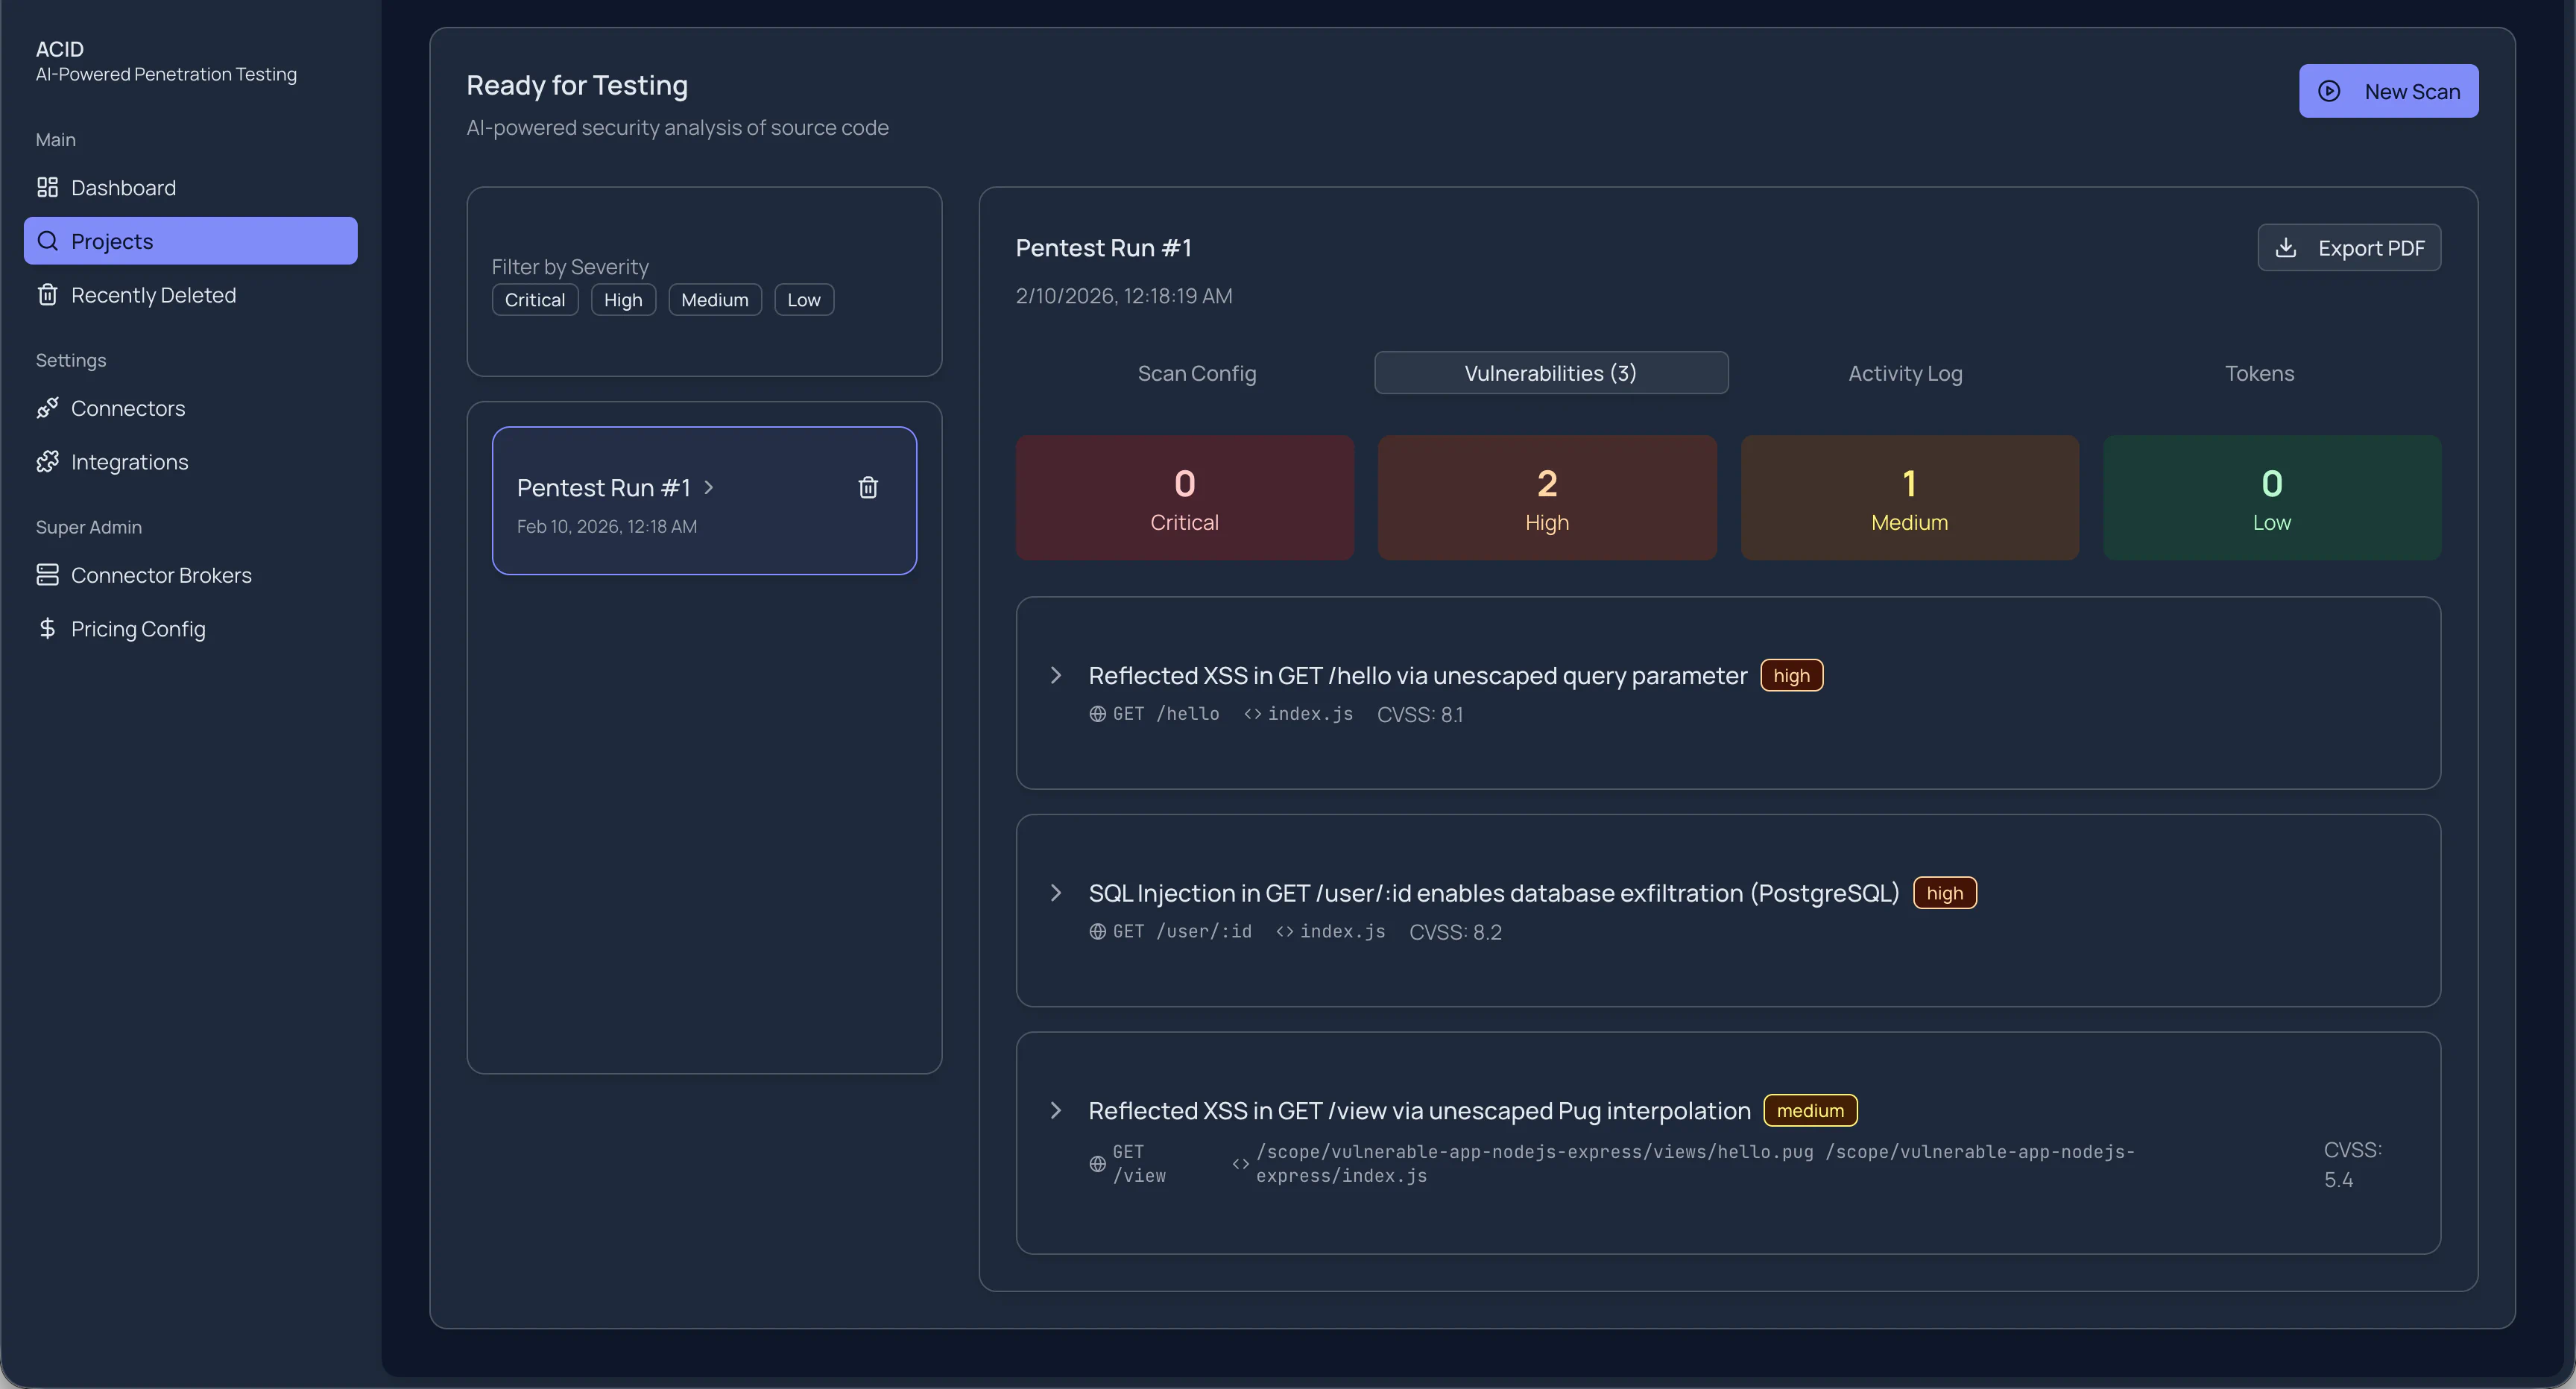Click high badge on SQL Injection finding
The image size is (2576, 1389).
click(x=1944, y=892)
